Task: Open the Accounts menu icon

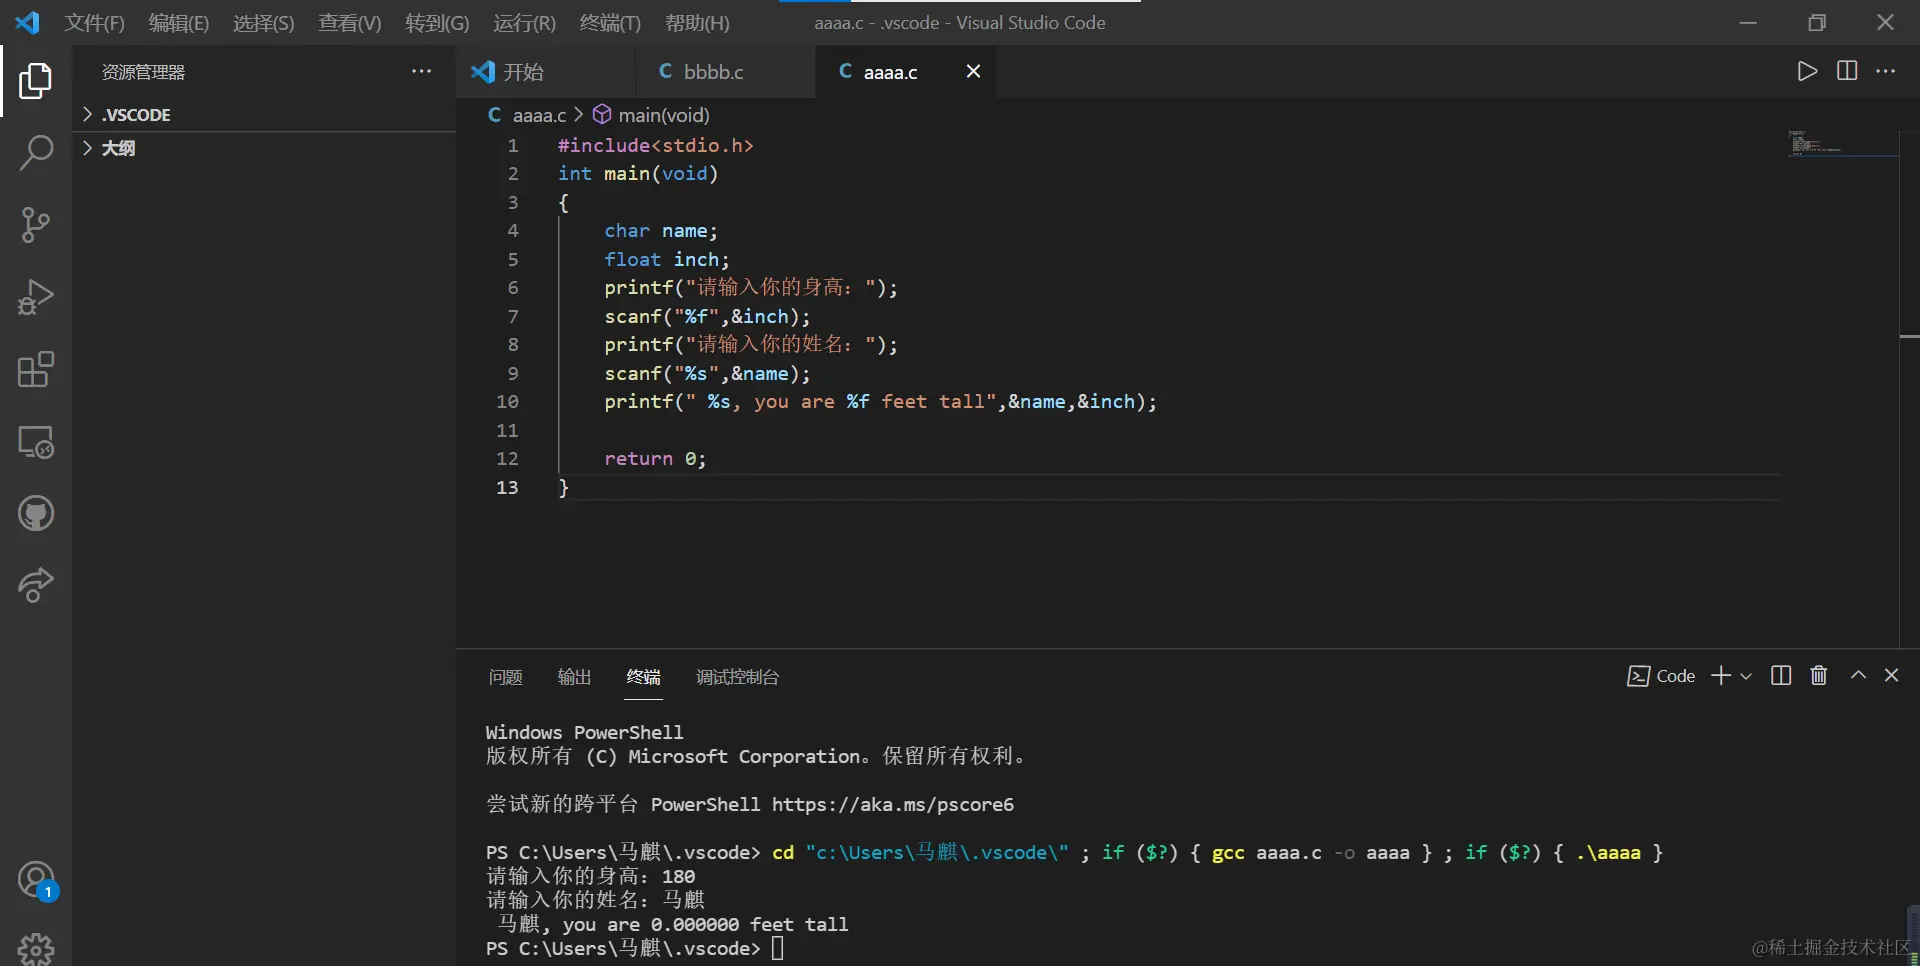Action: tap(36, 881)
